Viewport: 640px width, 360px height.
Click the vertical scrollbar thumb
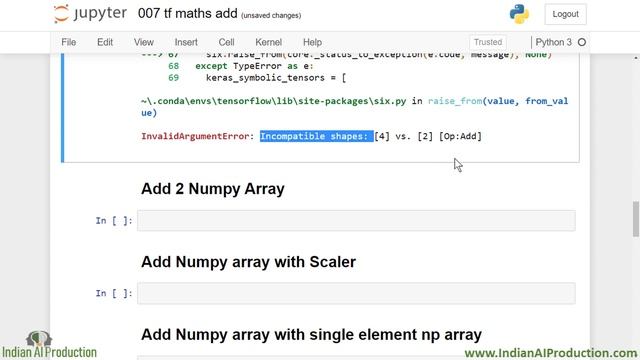click(636, 219)
